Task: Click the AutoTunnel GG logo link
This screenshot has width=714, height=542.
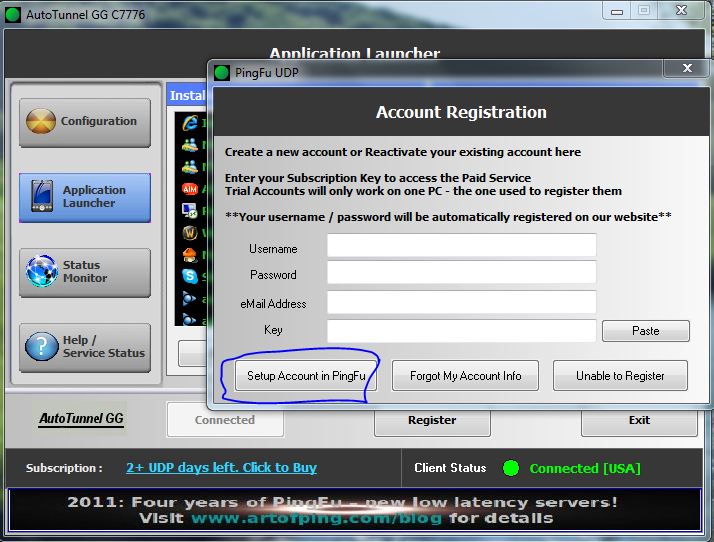Action: coord(81,419)
